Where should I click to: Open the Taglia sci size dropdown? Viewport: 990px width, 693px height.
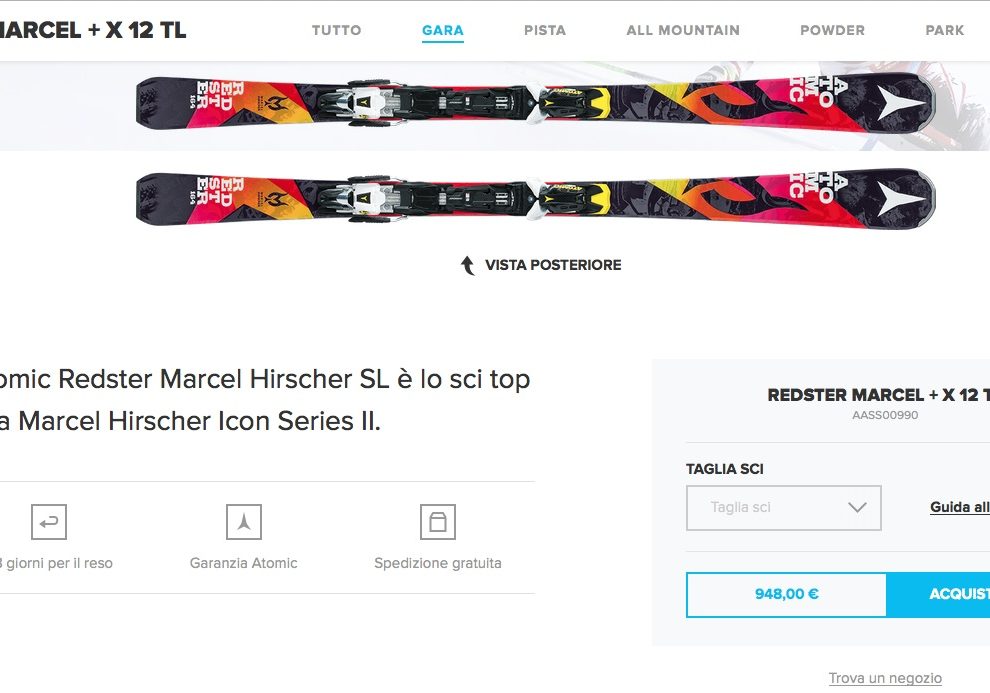(784, 507)
